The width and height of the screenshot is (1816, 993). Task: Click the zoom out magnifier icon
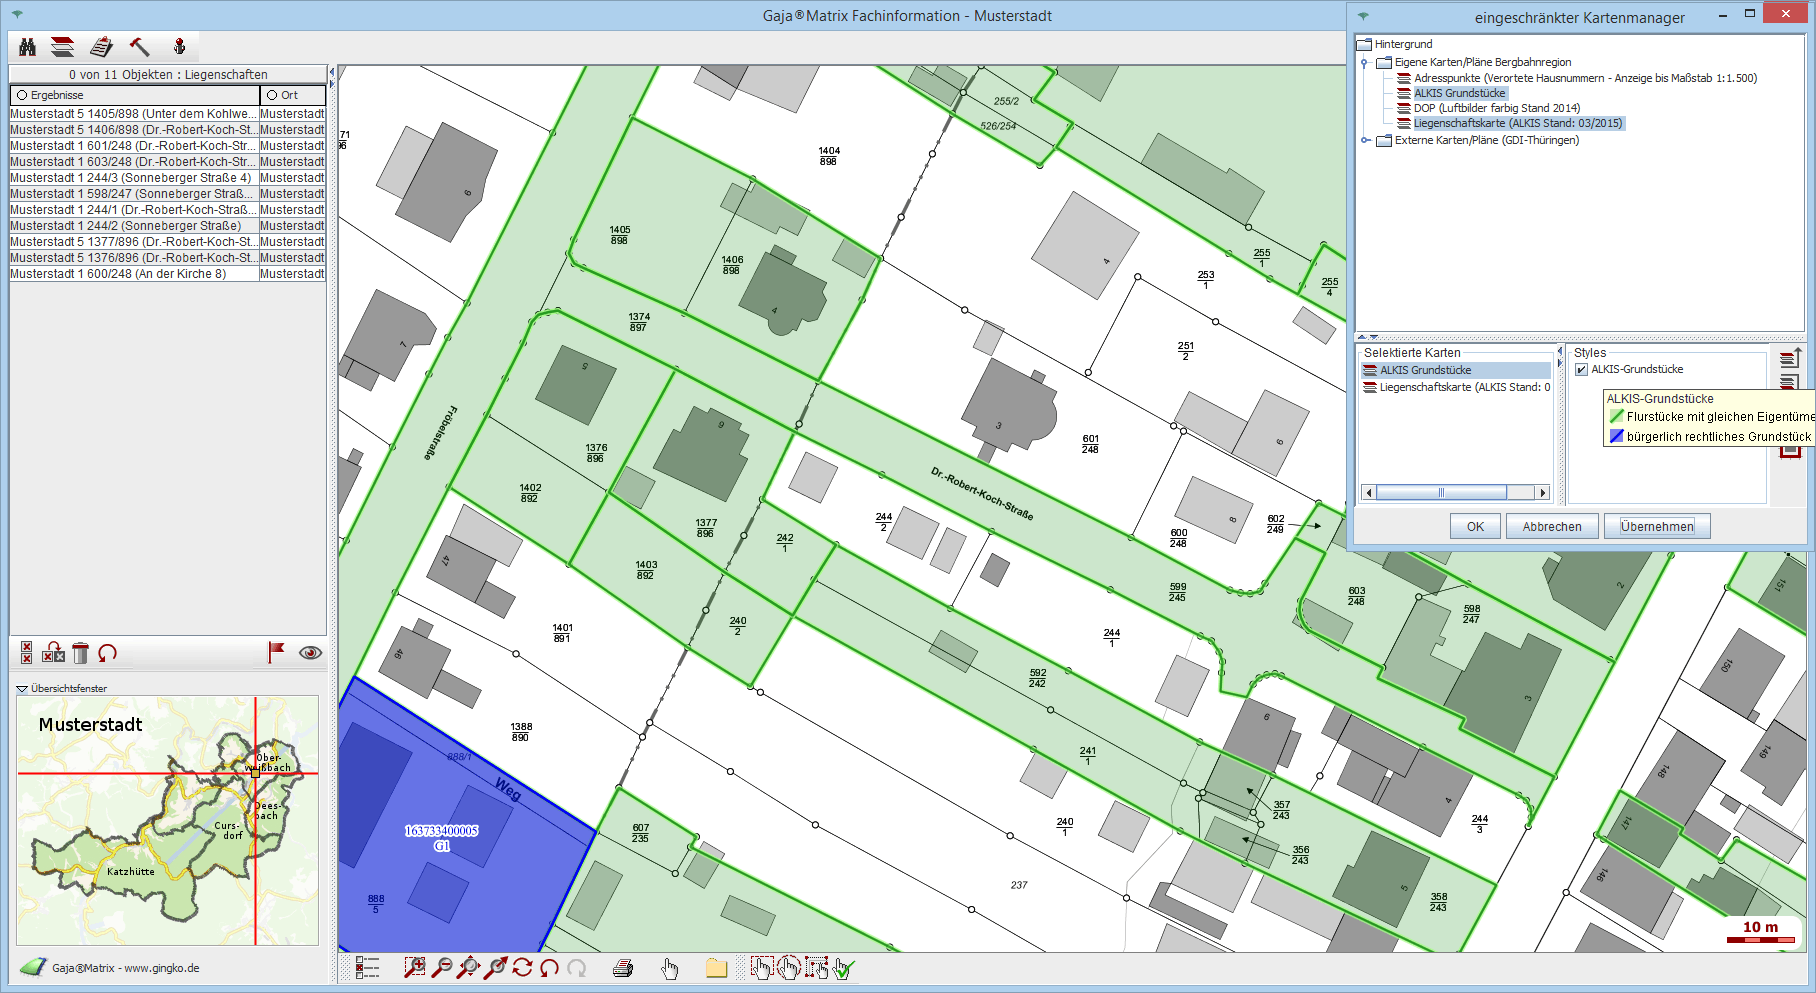tap(441, 968)
